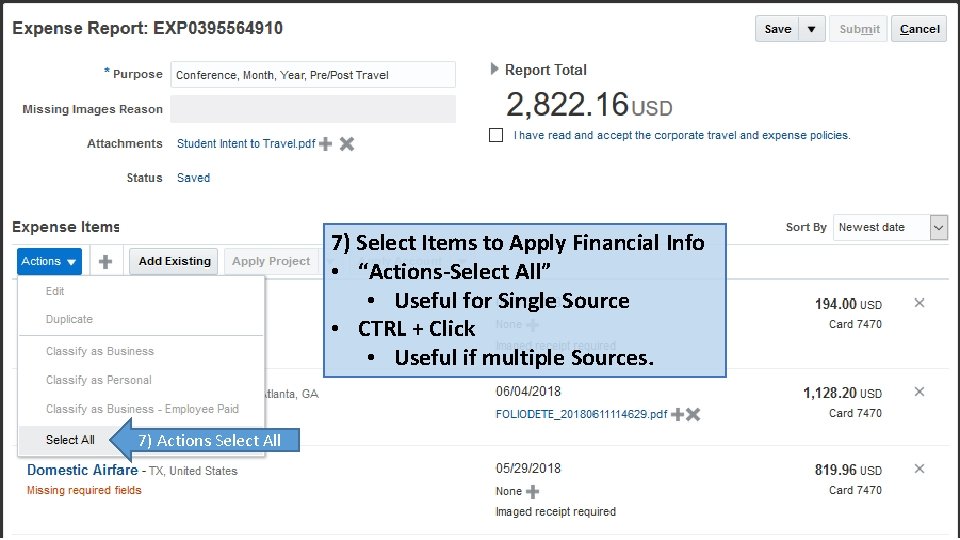Cancel the expense report

[919, 29]
